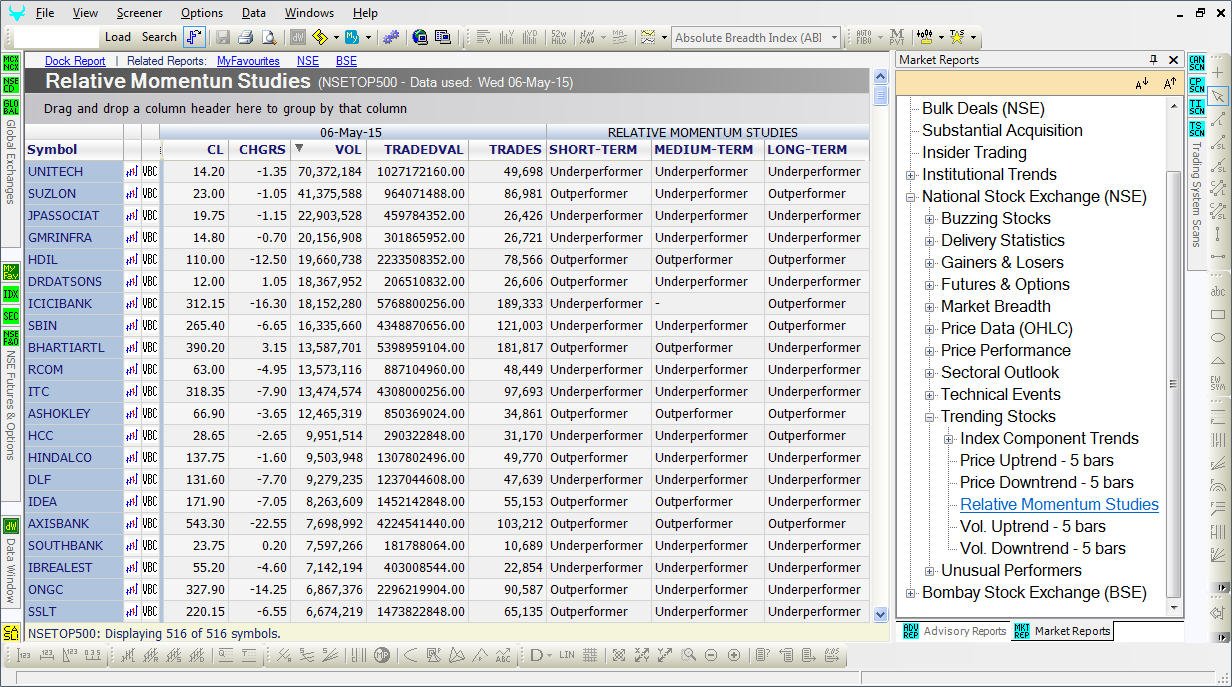
Task: Click the NSE CD sidebar icon
Action: pyautogui.click(x=11, y=84)
